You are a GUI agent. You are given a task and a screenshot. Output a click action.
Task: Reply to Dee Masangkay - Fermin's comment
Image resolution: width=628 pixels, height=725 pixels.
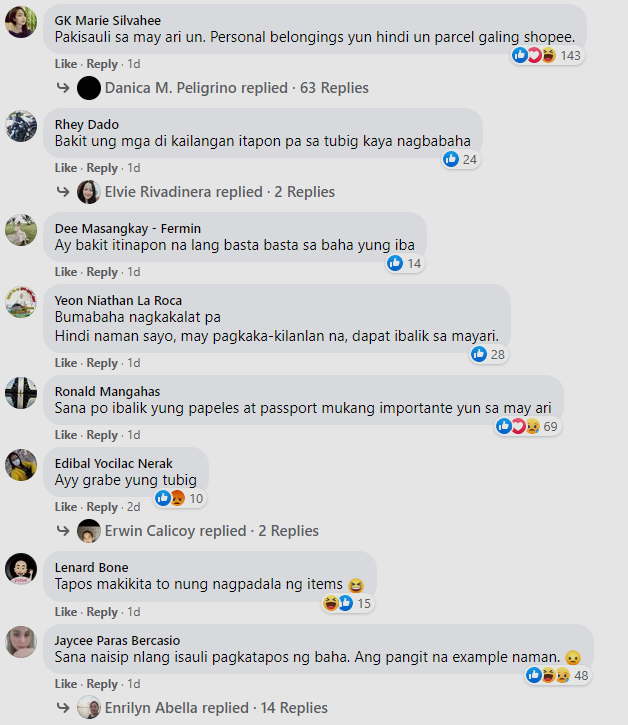pyautogui.click(x=102, y=272)
